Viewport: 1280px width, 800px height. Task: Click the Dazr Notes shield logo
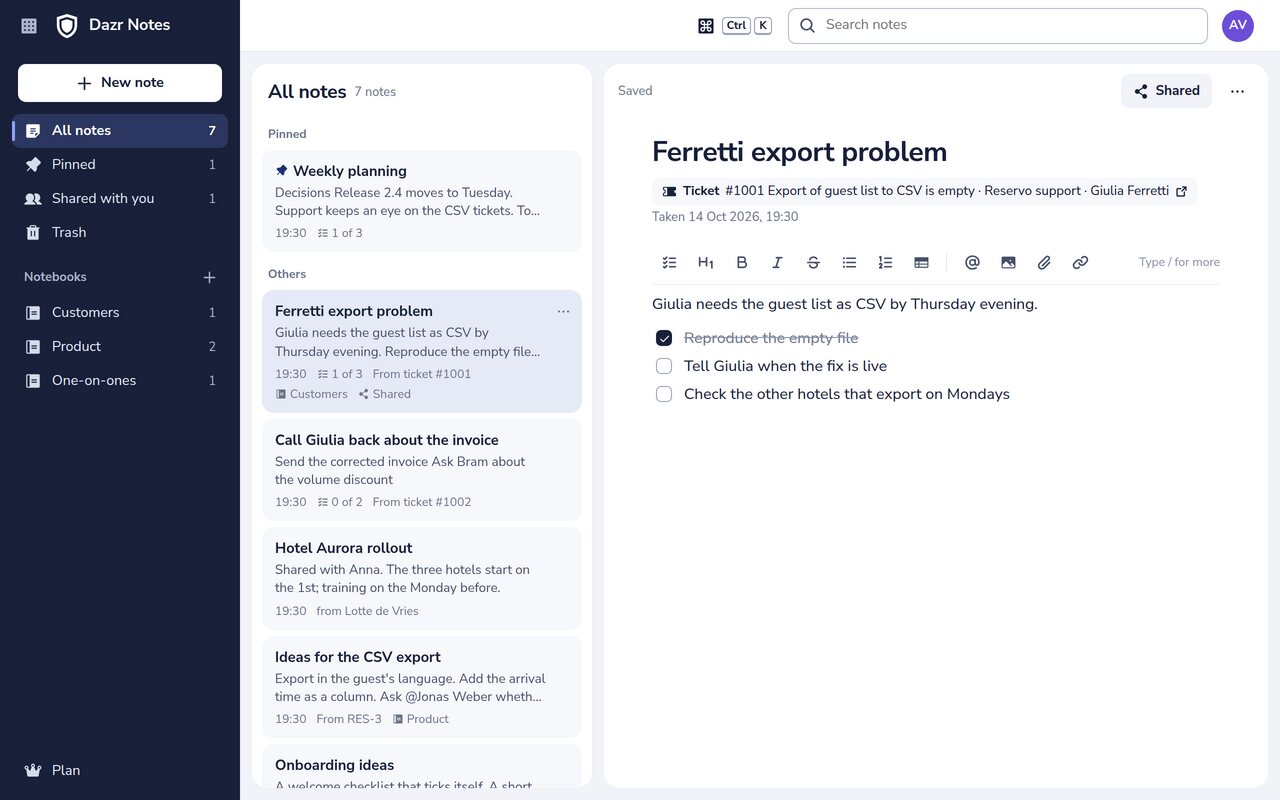67,26
